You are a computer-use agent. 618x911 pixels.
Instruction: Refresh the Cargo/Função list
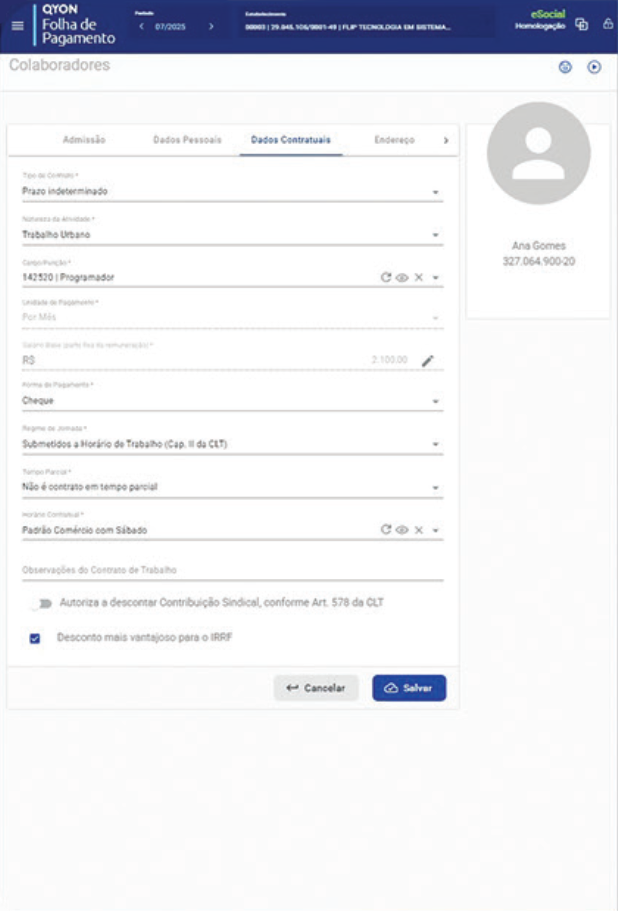click(385, 277)
